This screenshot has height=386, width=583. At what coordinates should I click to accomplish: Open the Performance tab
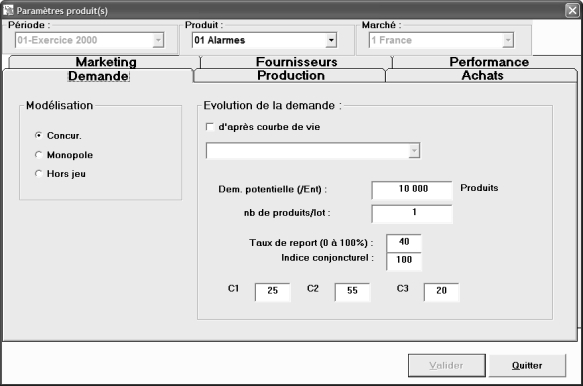pos(489,62)
